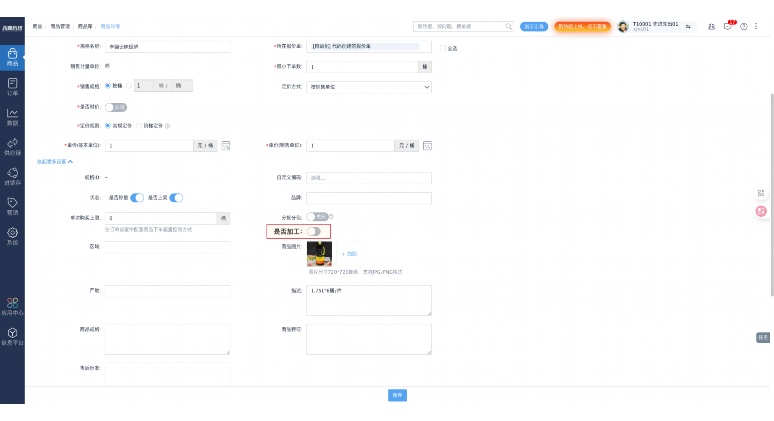This screenshot has width=774, height=421.
Task: Open the help question-mark icon in header
Action: [743, 27]
